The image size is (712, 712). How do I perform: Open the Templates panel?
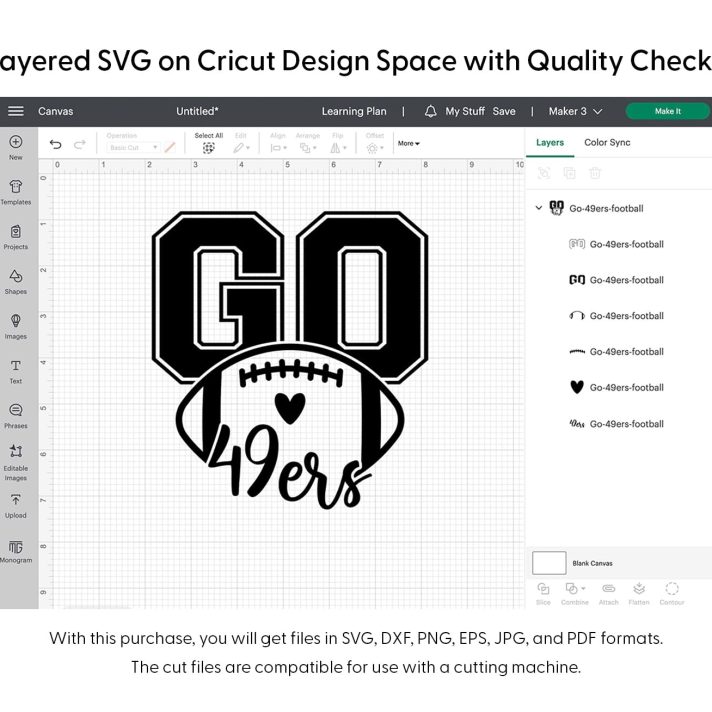coord(15,193)
